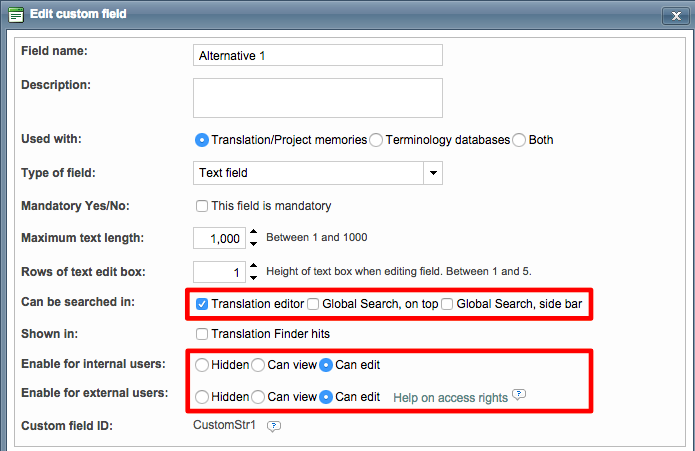Viewport: 695px width, 451px height.
Task: Close the Edit custom field dialog
Action: 674,15
